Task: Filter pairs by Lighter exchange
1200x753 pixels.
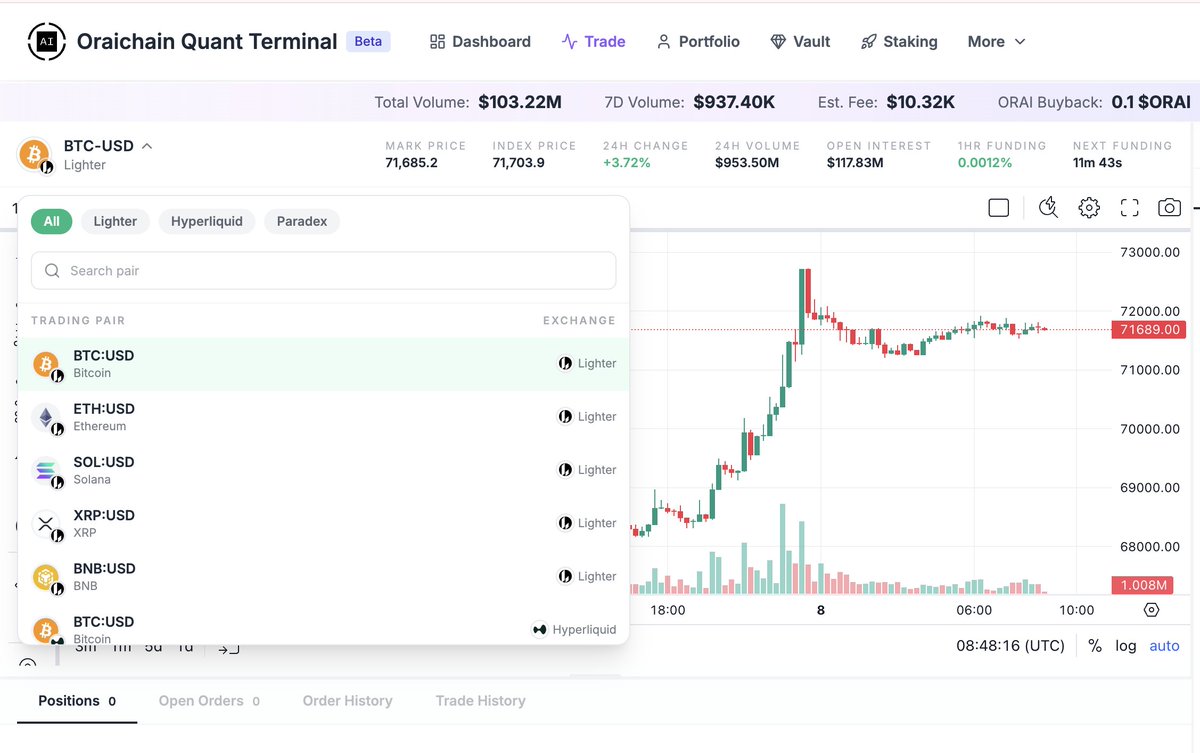Action: point(115,221)
